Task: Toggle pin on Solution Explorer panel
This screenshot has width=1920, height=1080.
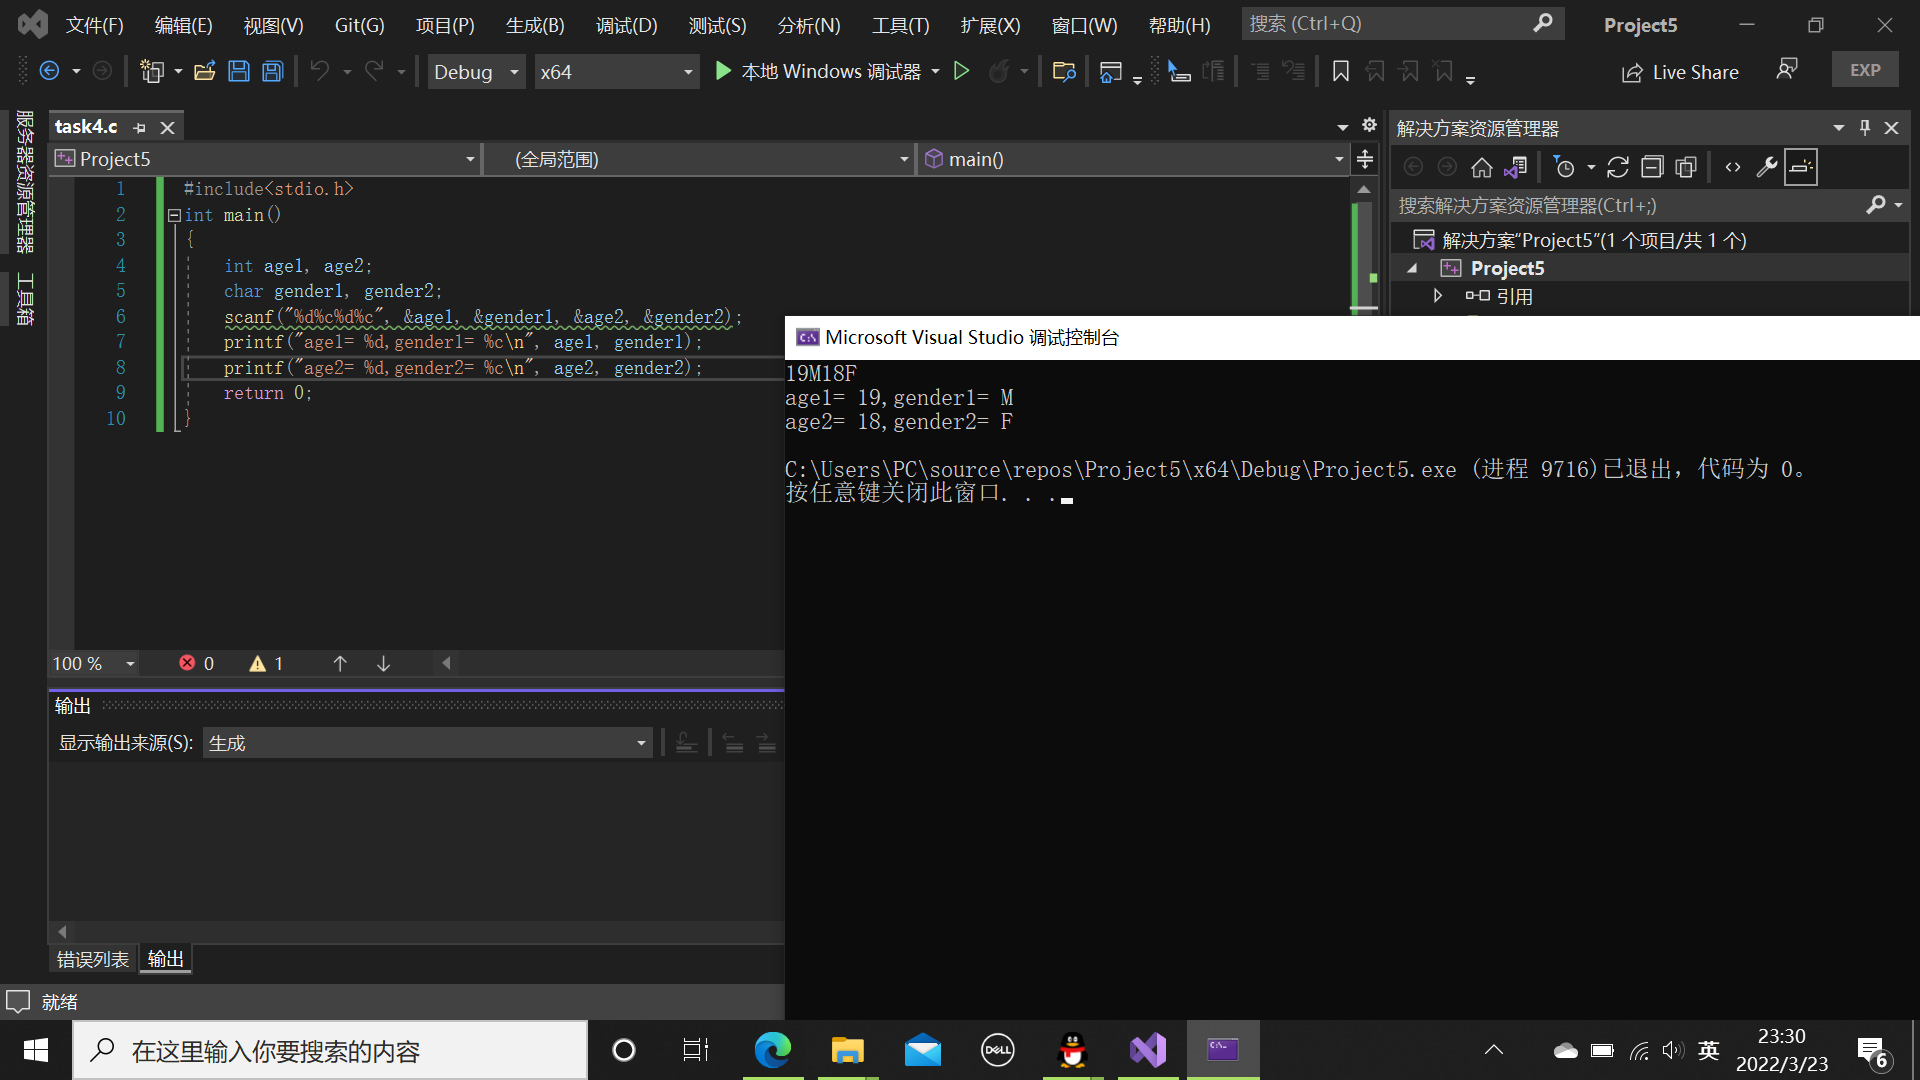Action: tap(1865, 128)
